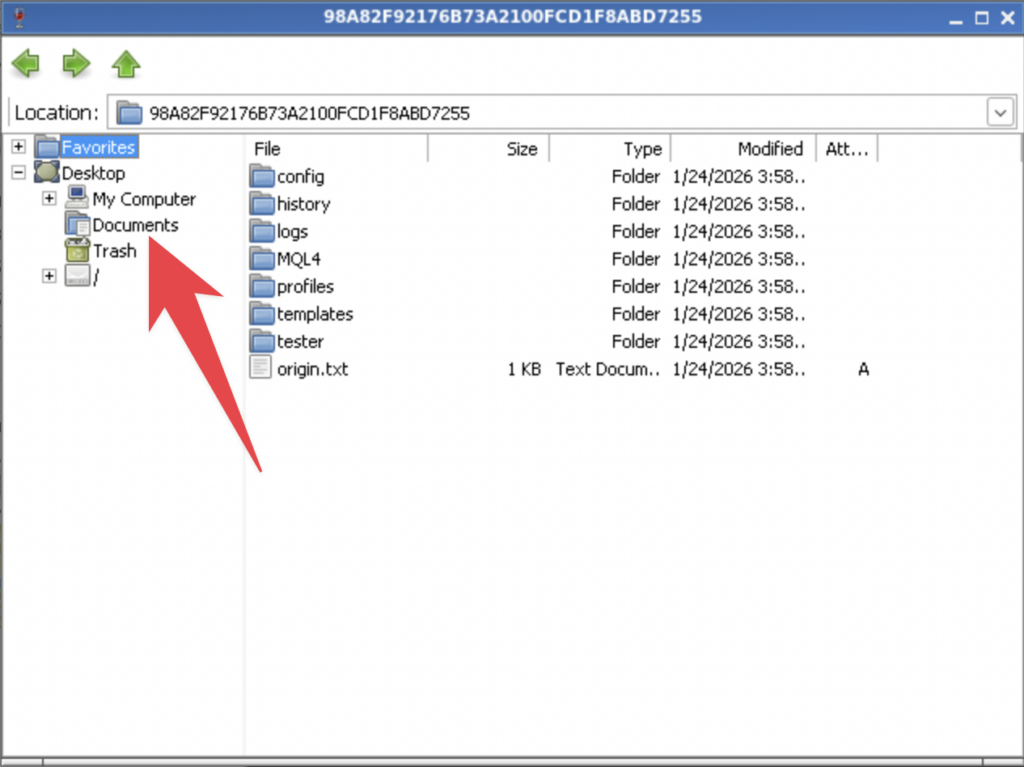
Task: Select the tester folder row
Action: click(x=300, y=341)
